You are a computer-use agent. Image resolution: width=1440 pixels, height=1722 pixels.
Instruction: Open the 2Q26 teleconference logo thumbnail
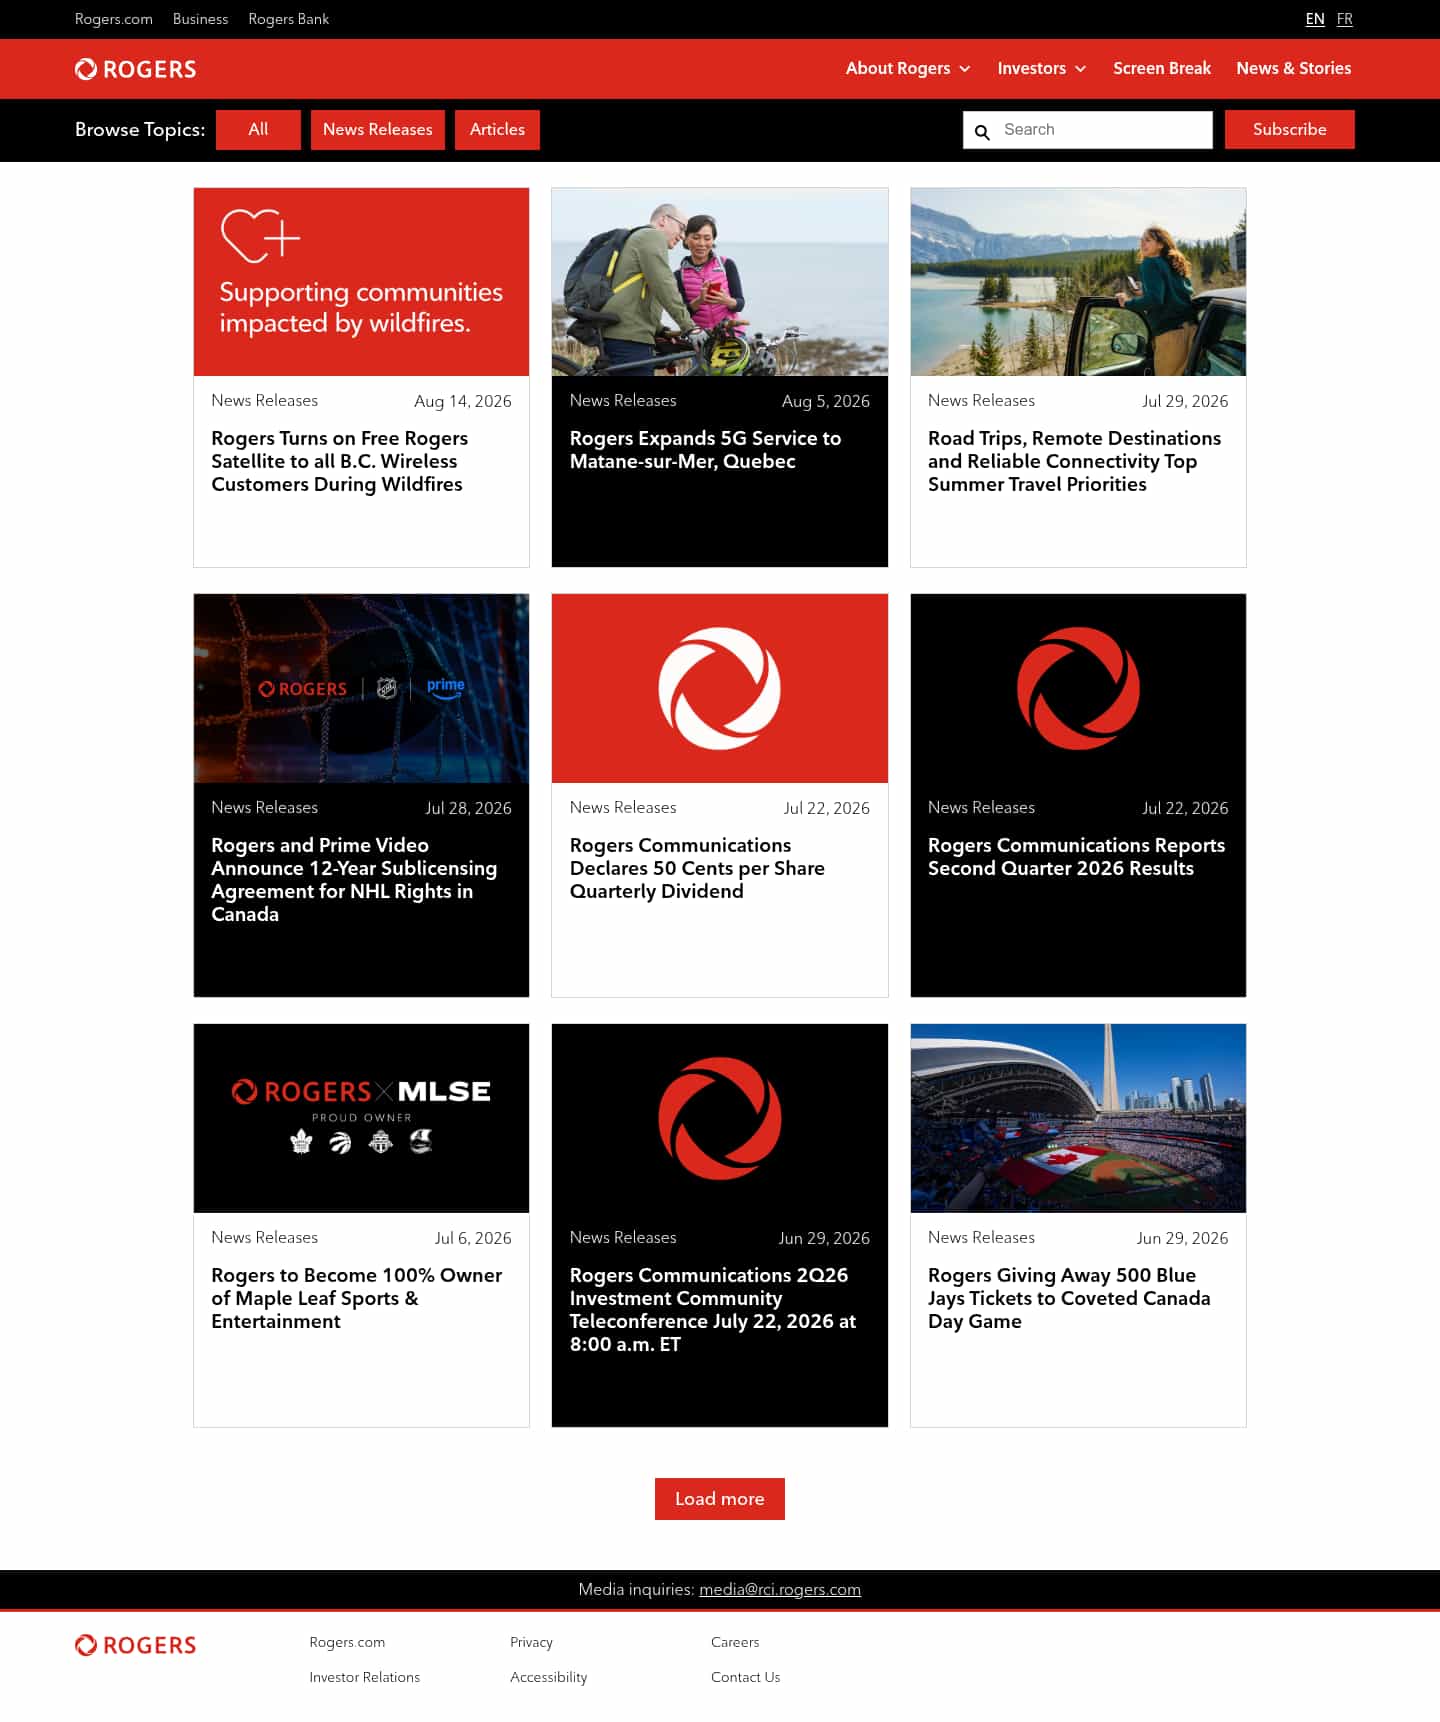pyautogui.click(x=720, y=1118)
